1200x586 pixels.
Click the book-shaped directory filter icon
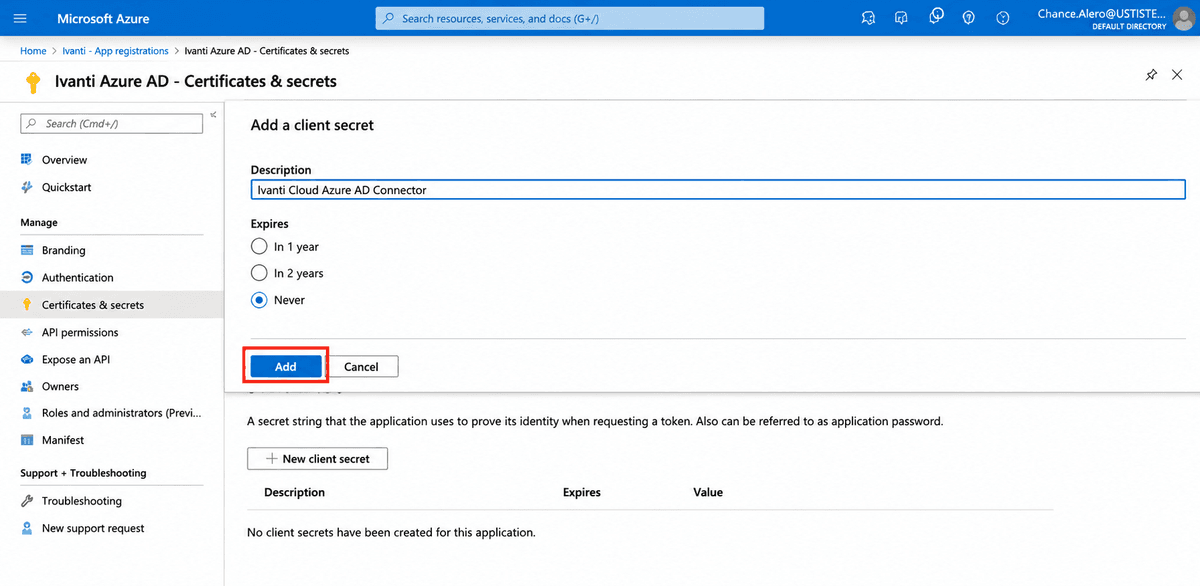click(x=902, y=18)
